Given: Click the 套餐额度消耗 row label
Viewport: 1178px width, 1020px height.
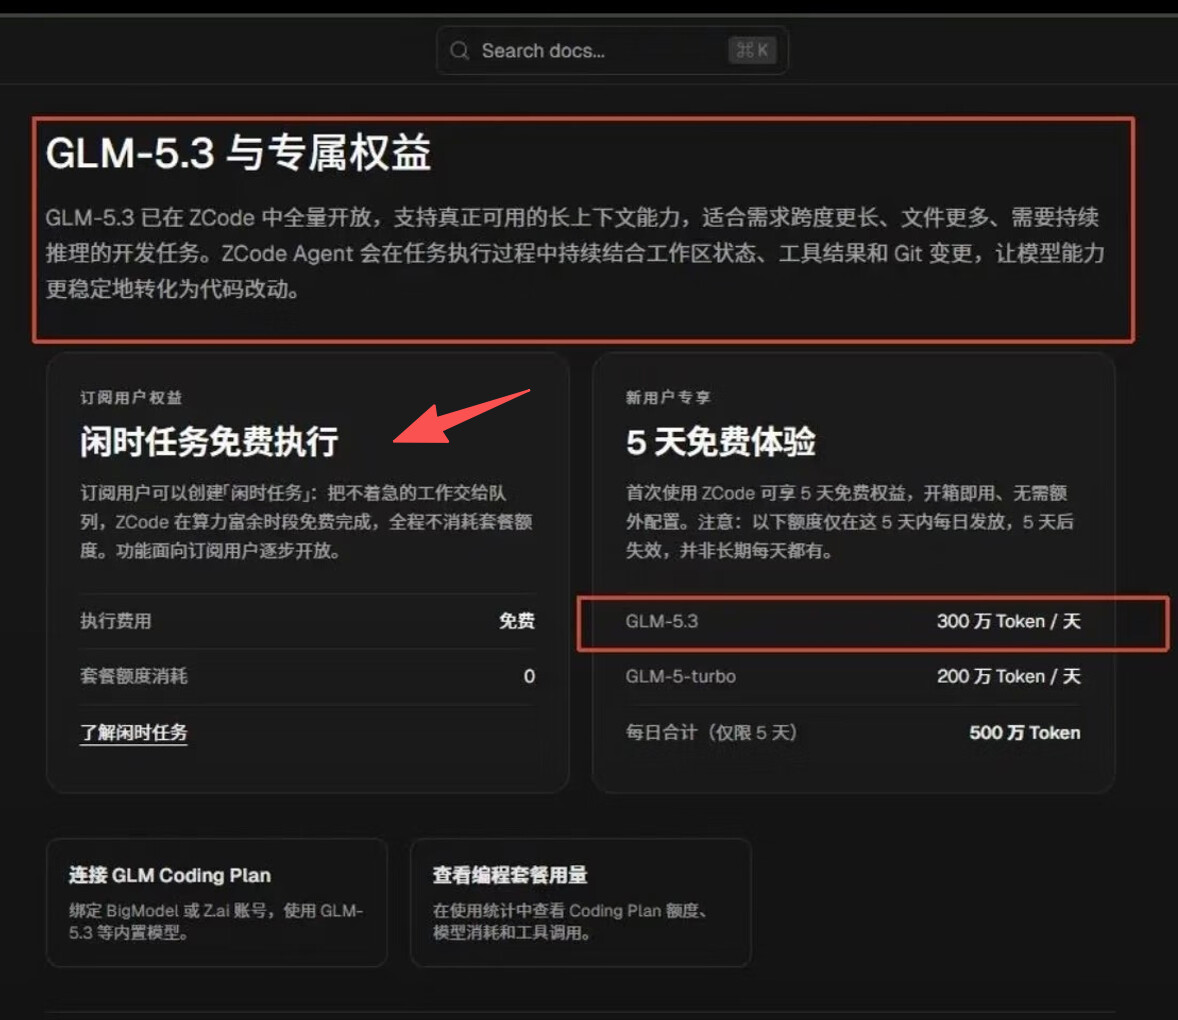Looking at the screenshot, I should pyautogui.click(x=134, y=676).
